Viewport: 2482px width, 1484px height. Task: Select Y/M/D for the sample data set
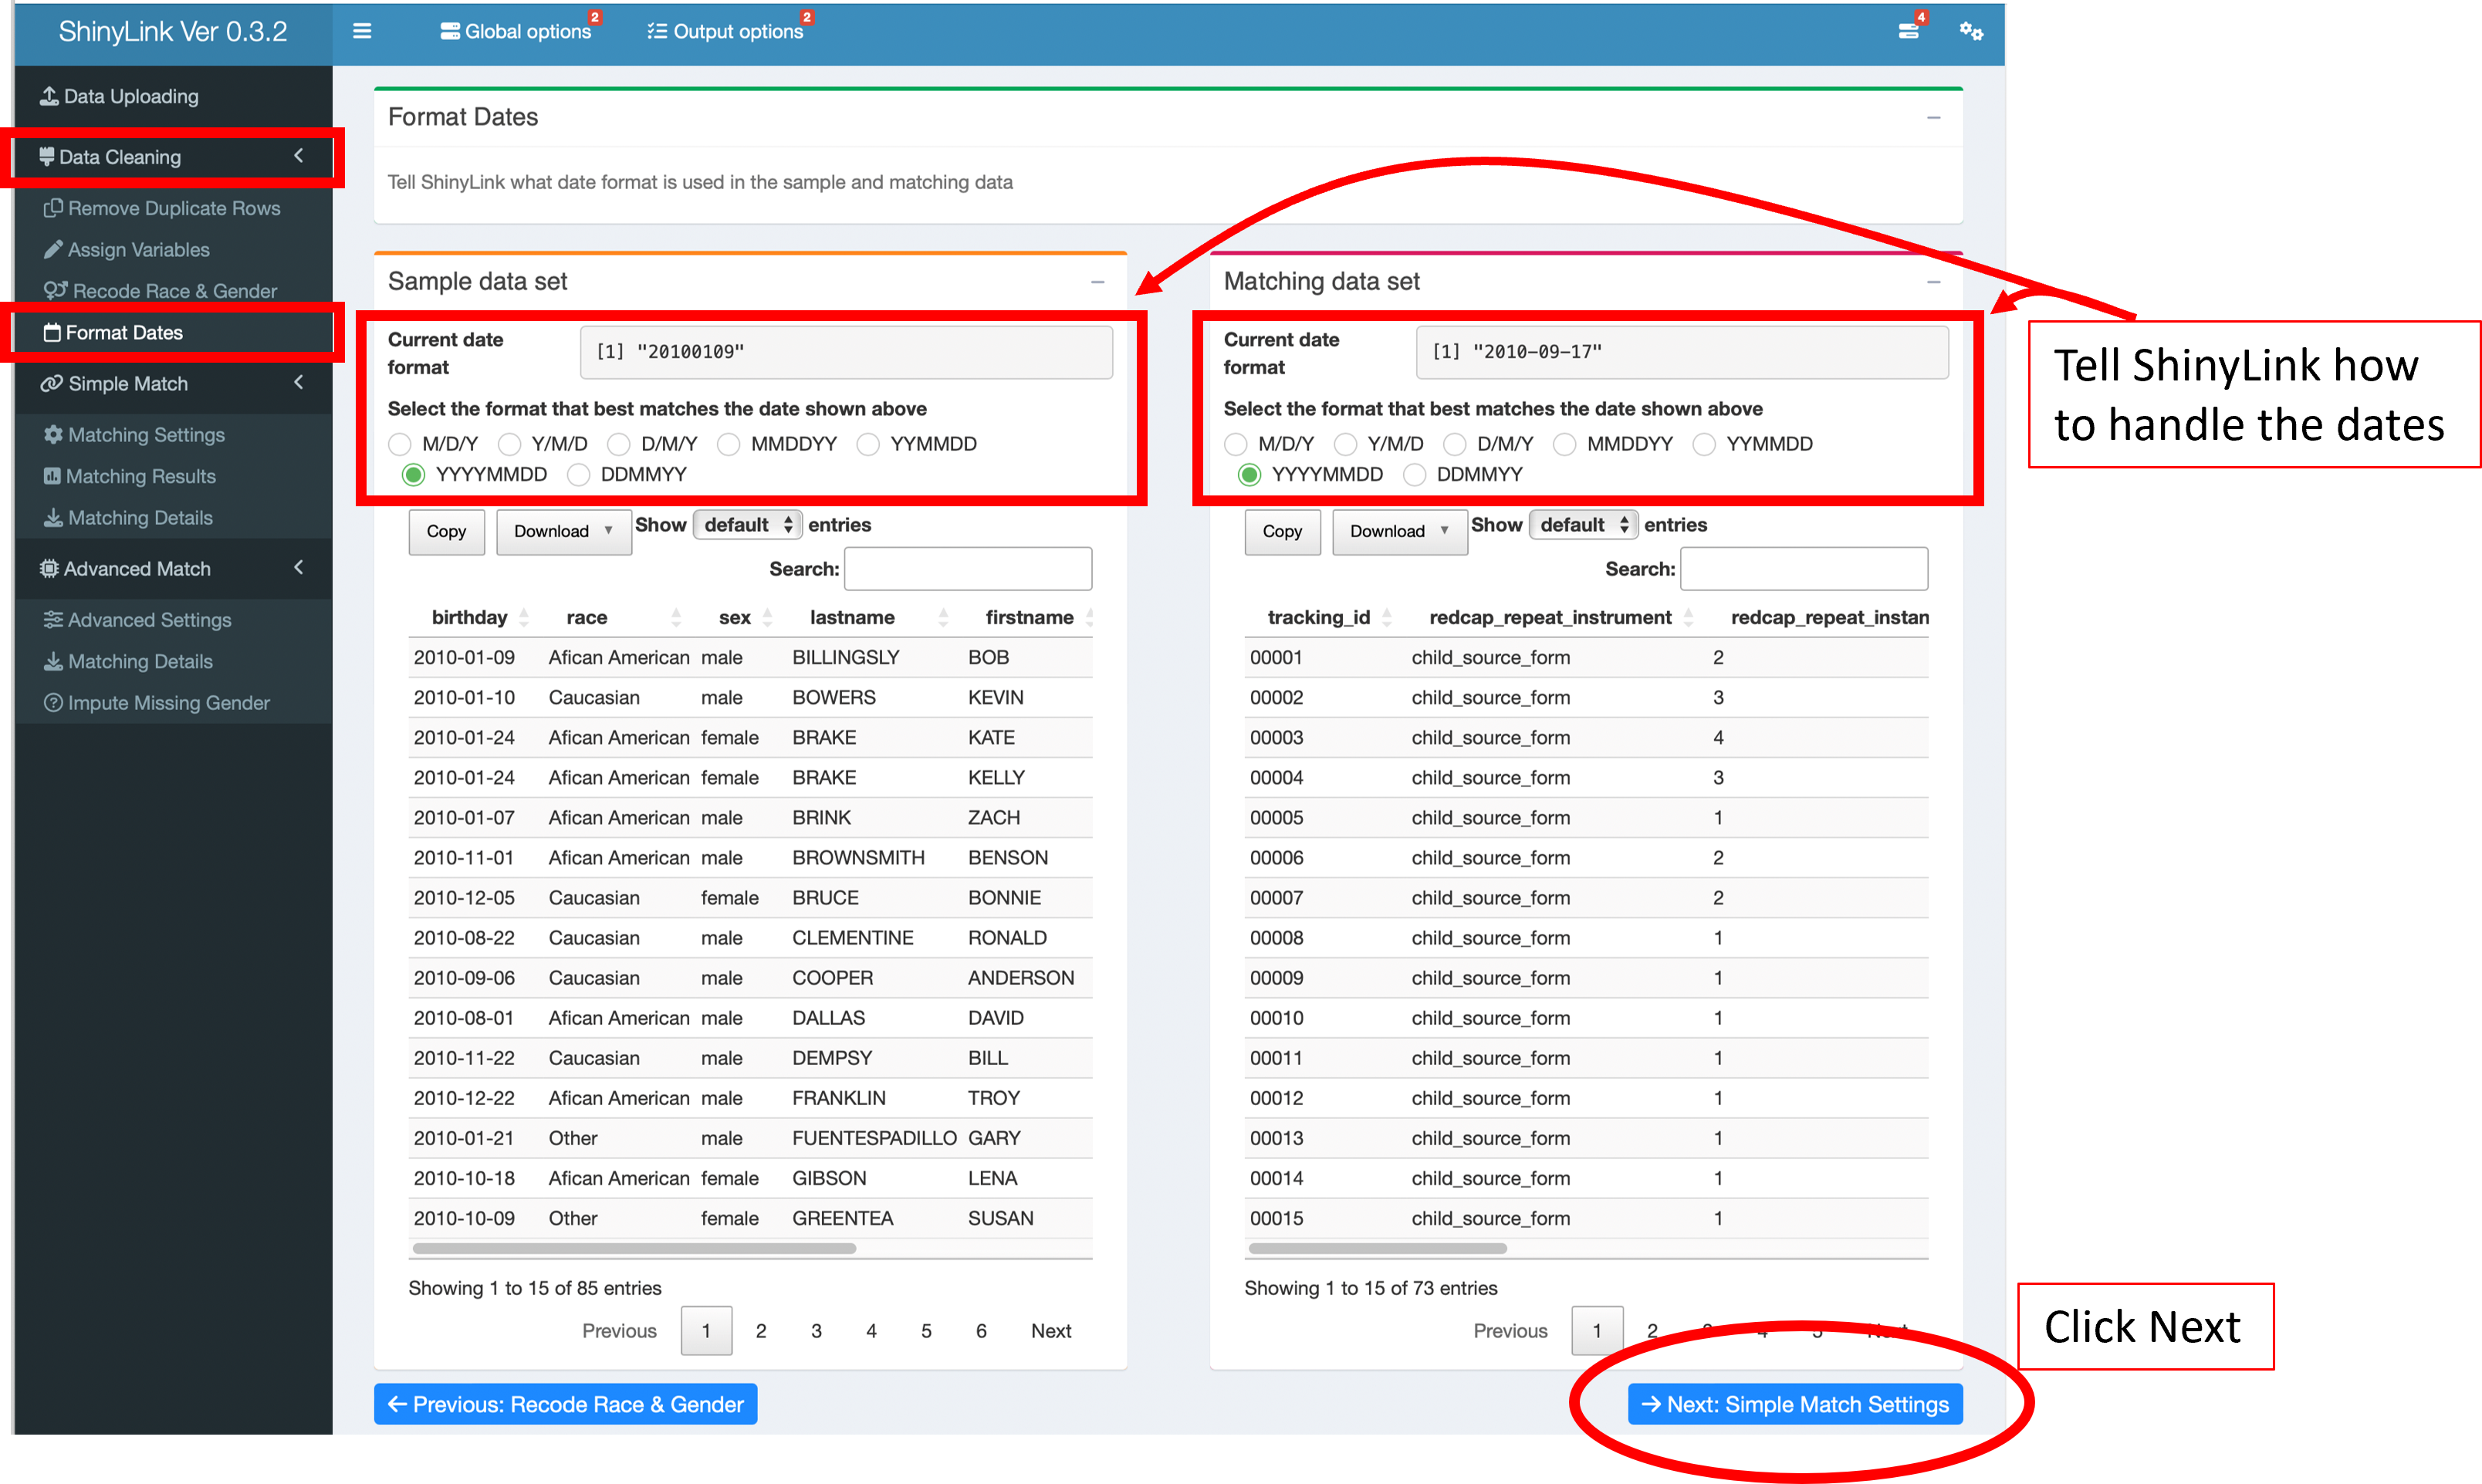click(x=510, y=444)
